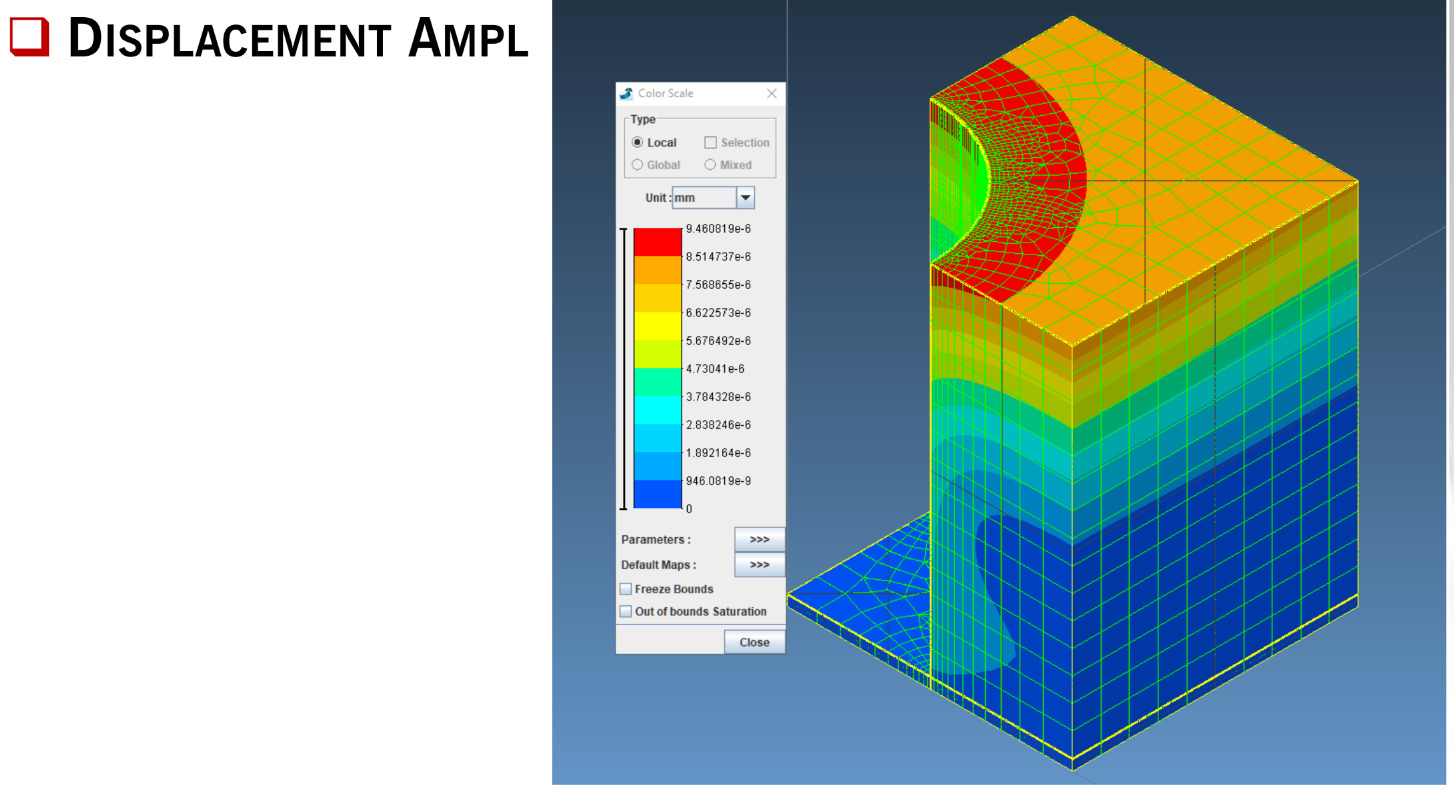The height and width of the screenshot is (791, 1454).
Task: Enable Out of bounds Saturation checkbox
Action: [626, 611]
